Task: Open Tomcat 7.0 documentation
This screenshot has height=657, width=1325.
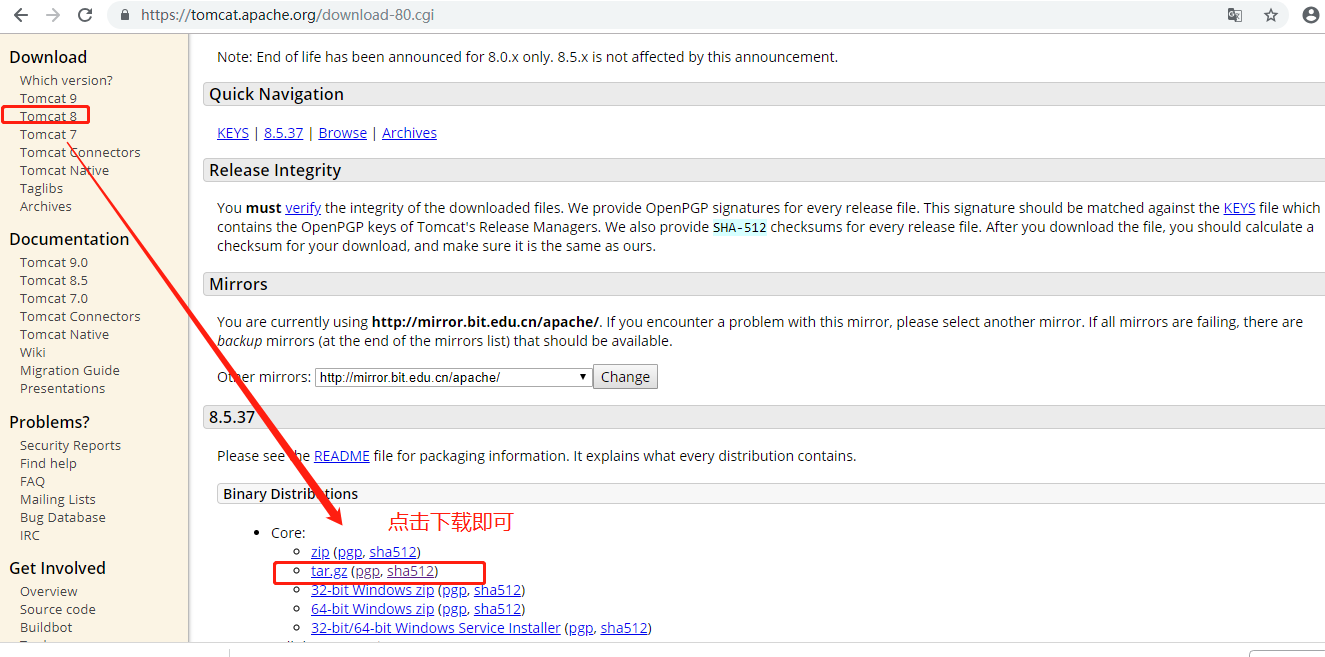Action: pyautogui.click(x=54, y=298)
